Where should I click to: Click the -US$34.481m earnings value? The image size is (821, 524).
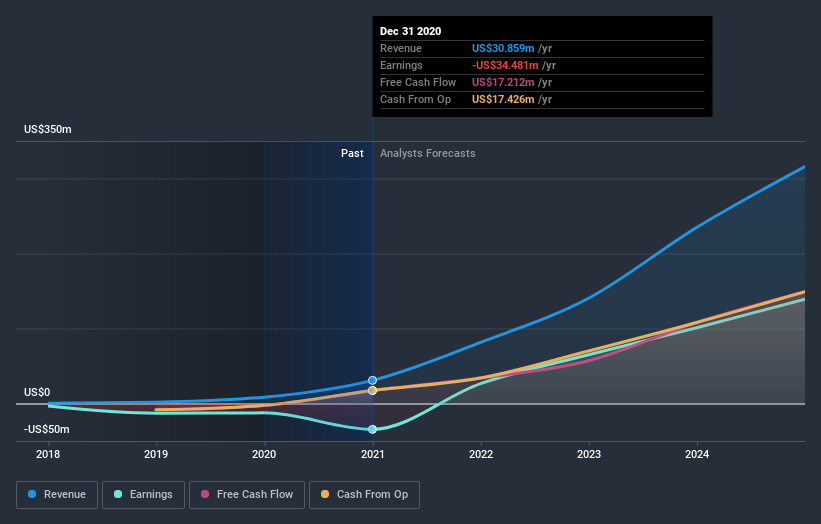pos(505,65)
